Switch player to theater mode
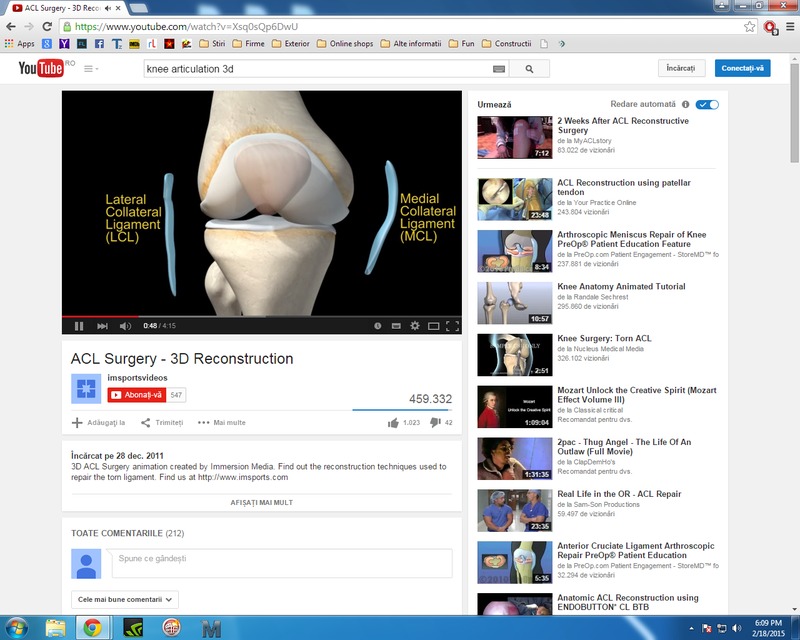800x640 pixels. tap(433, 326)
